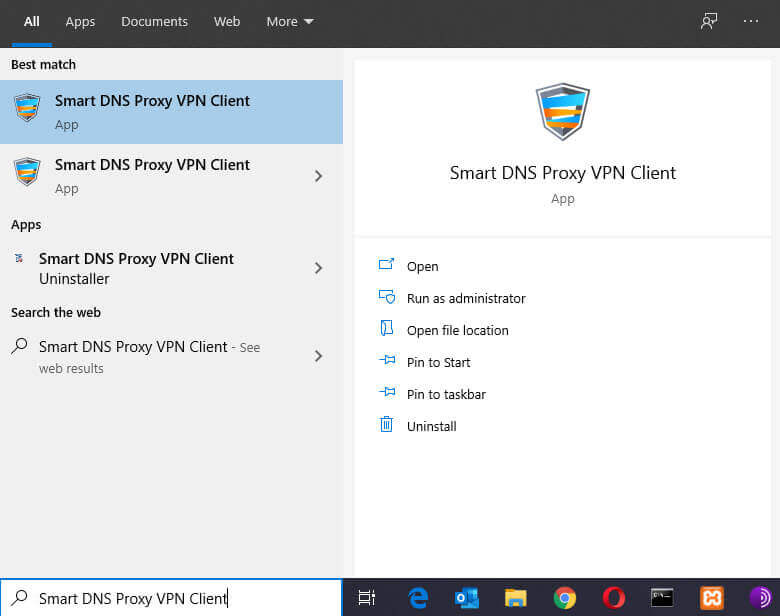Open File Explorer in the taskbar
Image resolution: width=780 pixels, height=616 pixels.
(x=516, y=598)
